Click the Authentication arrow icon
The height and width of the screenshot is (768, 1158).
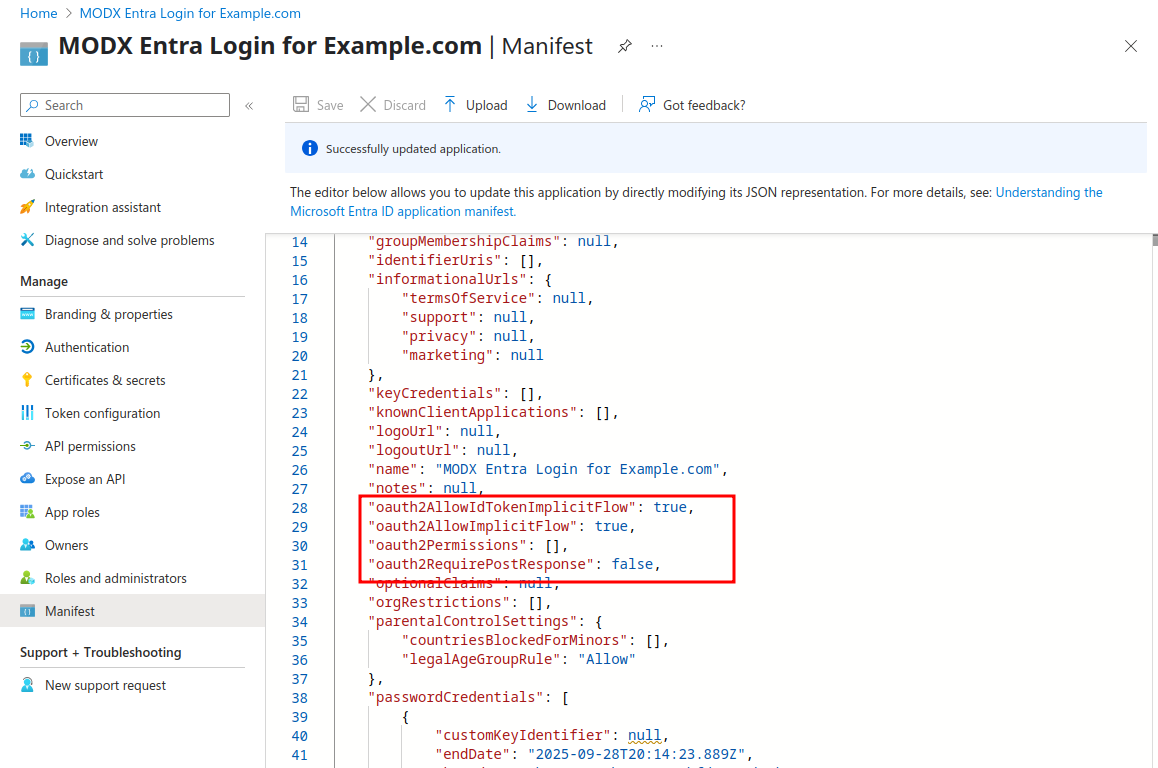(x=27, y=347)
